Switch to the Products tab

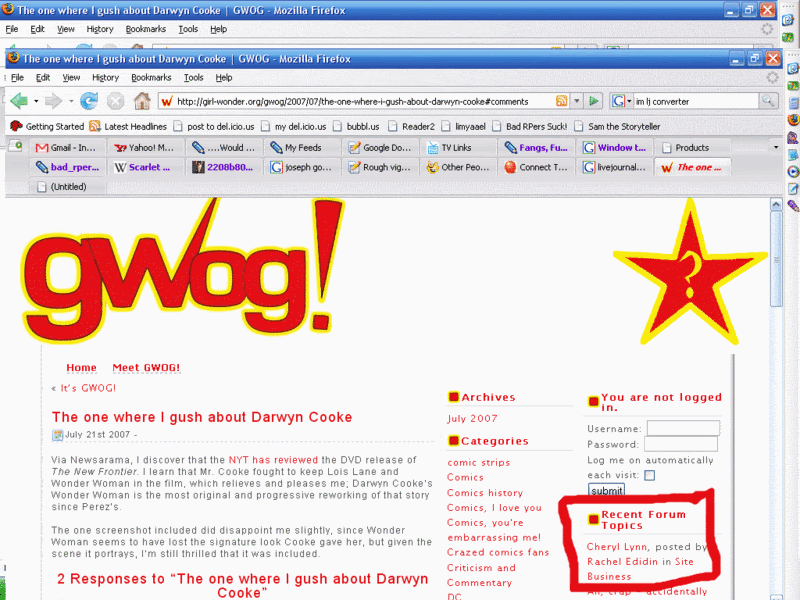point(692,148)
